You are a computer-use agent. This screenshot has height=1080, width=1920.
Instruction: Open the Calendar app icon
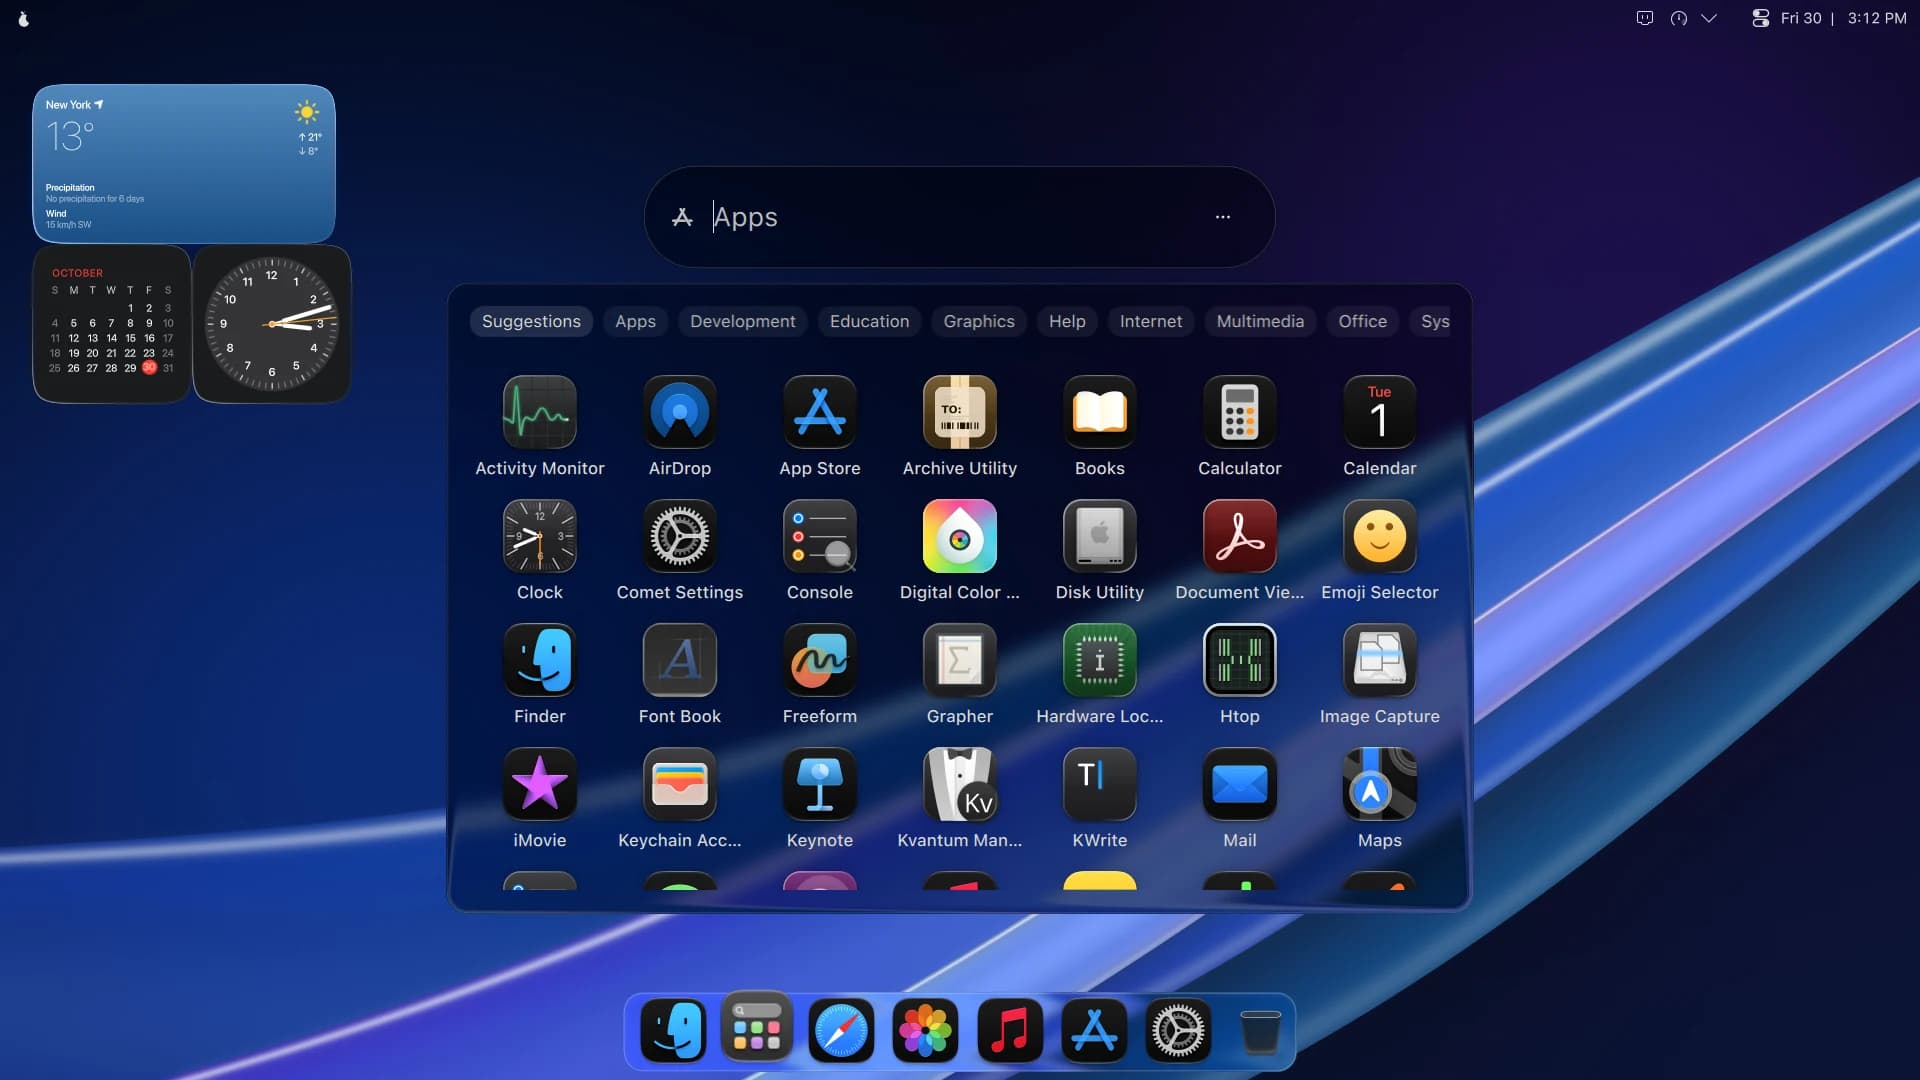pos(1380,412)
